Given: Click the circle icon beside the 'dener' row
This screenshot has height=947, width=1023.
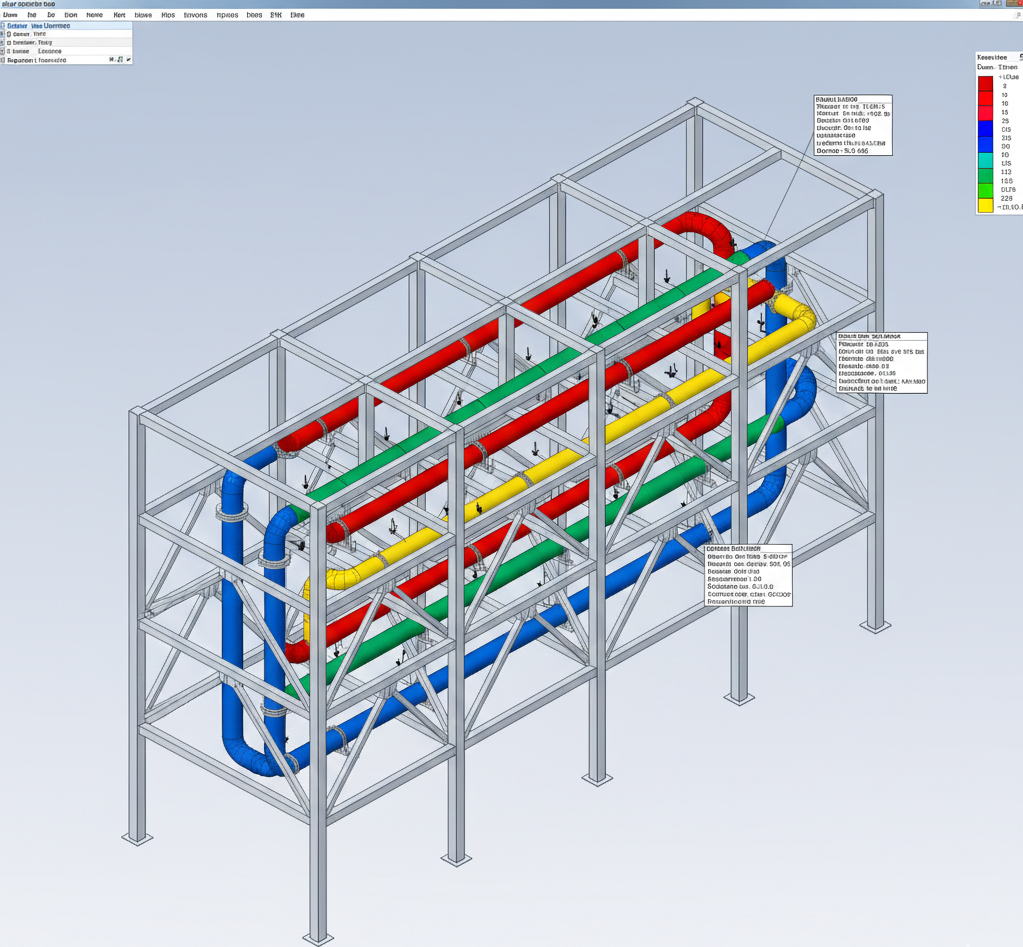Looking at the screenshot, I should pos(9,34).
